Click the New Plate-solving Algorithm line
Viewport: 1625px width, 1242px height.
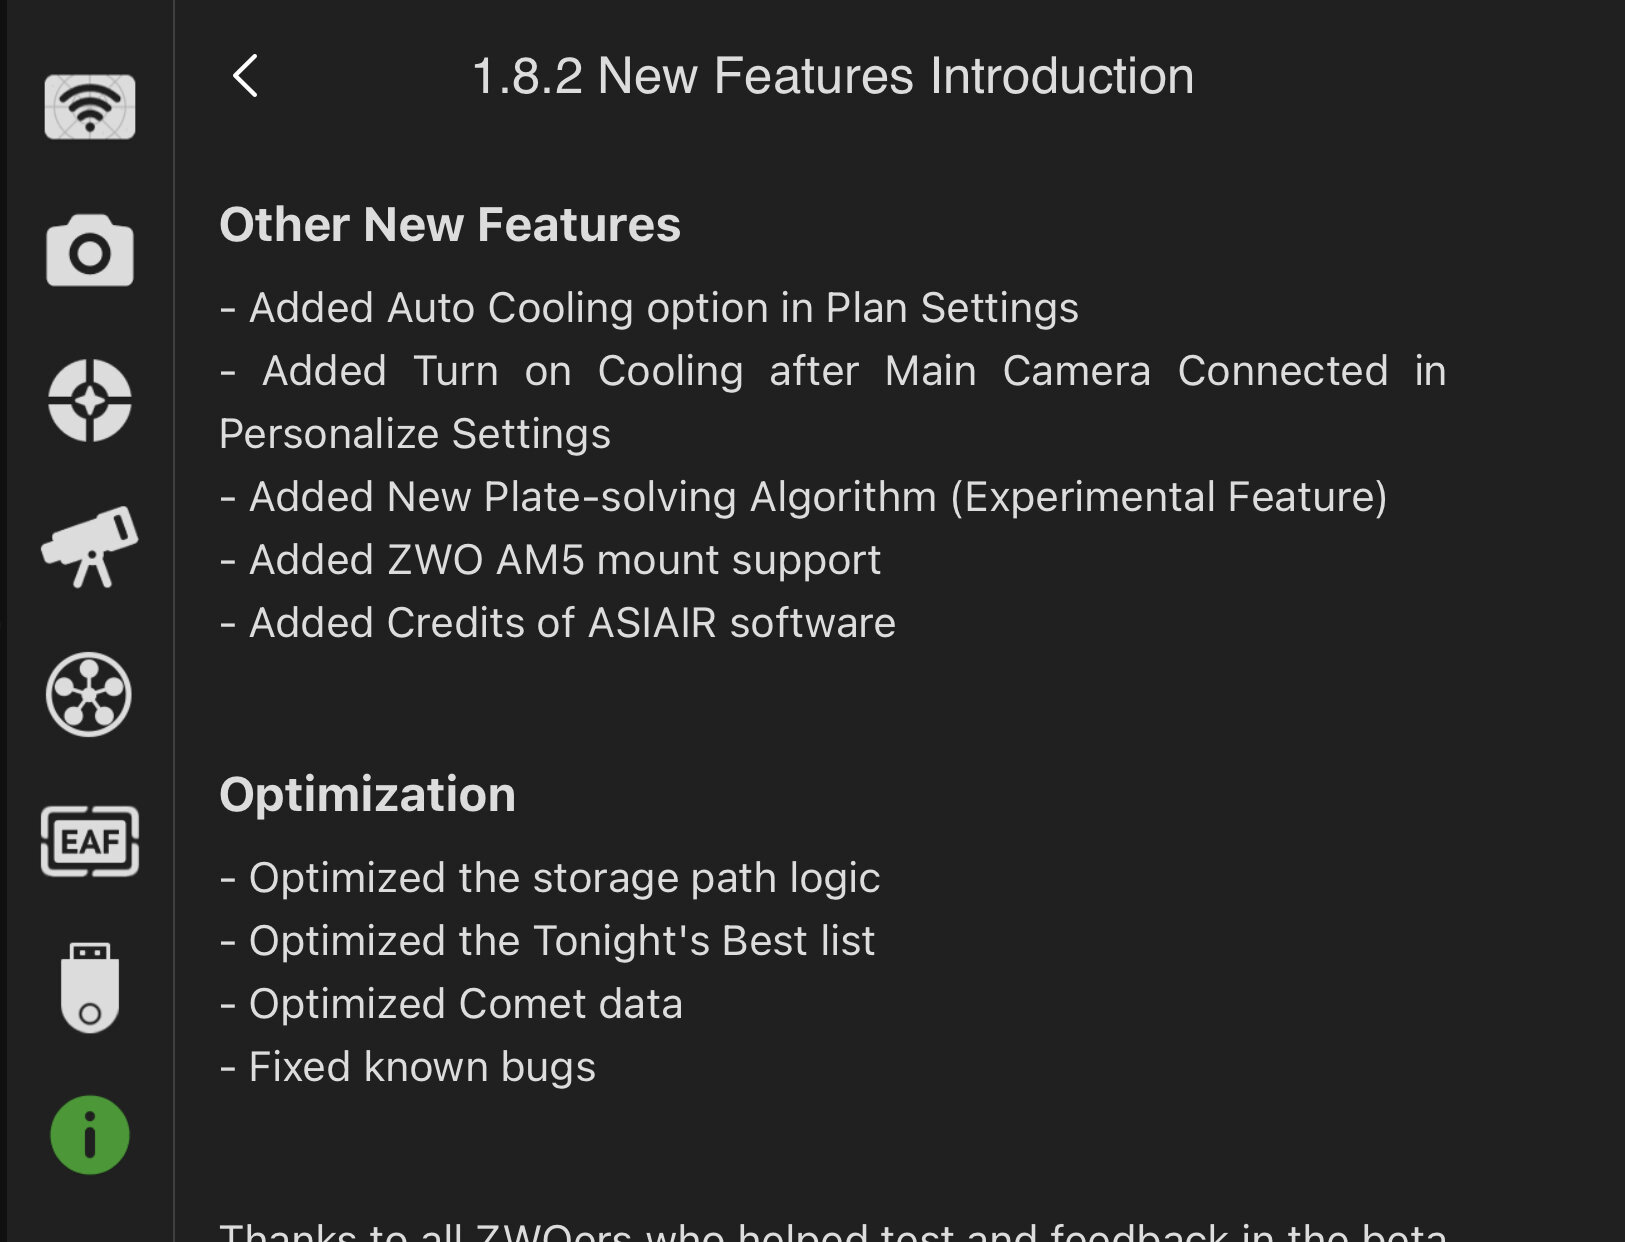pos(803,497)
